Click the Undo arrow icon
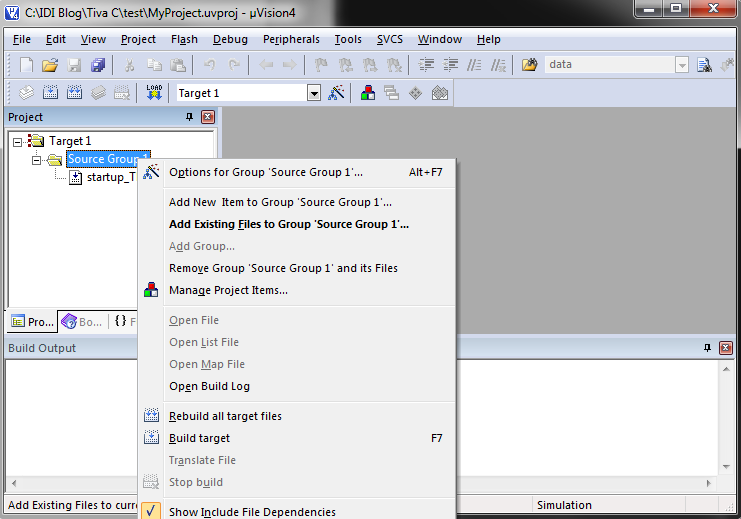Viewport: 741px width, 519px height. [x=209, y=64]
